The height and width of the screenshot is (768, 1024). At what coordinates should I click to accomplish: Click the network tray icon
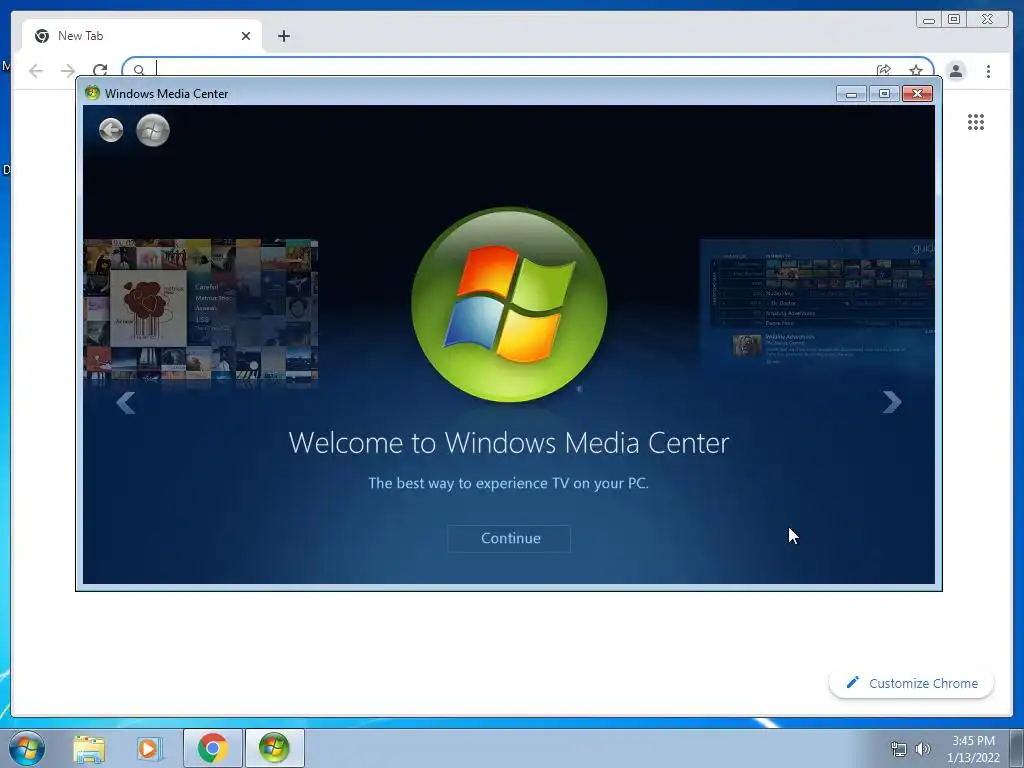click(899, 749)
